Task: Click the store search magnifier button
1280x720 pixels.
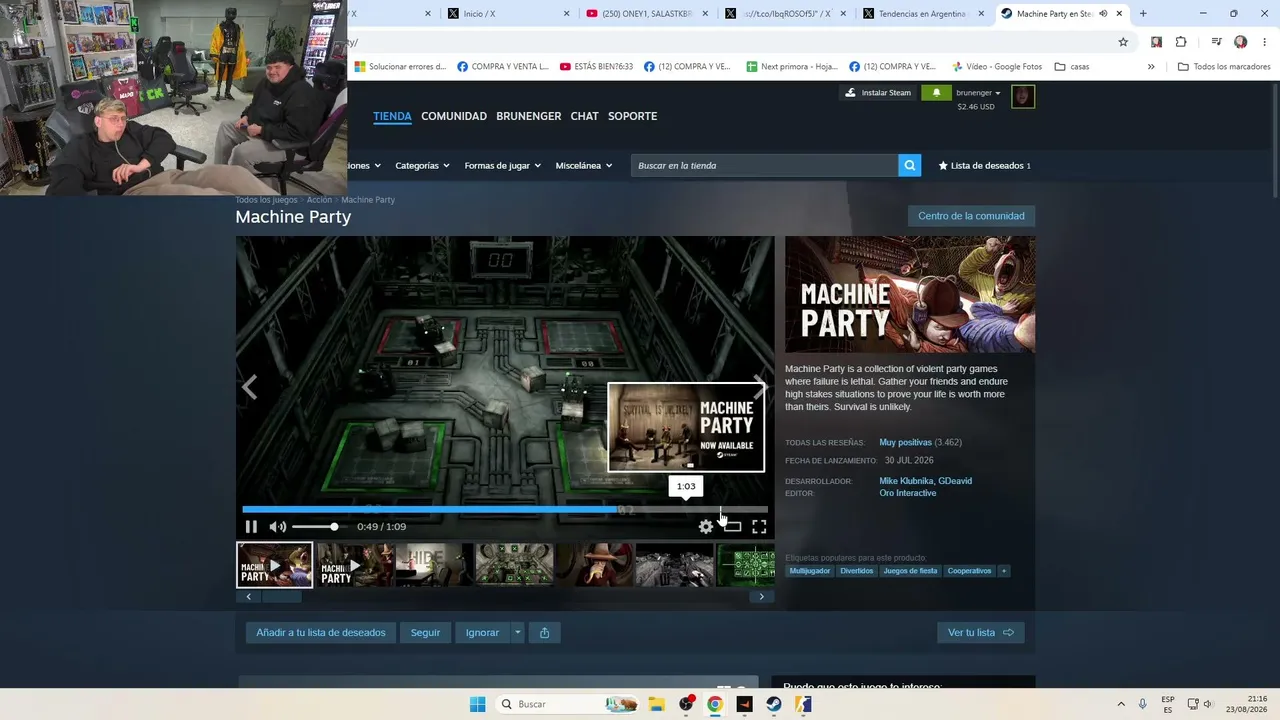Action: (x=909, y=166)
